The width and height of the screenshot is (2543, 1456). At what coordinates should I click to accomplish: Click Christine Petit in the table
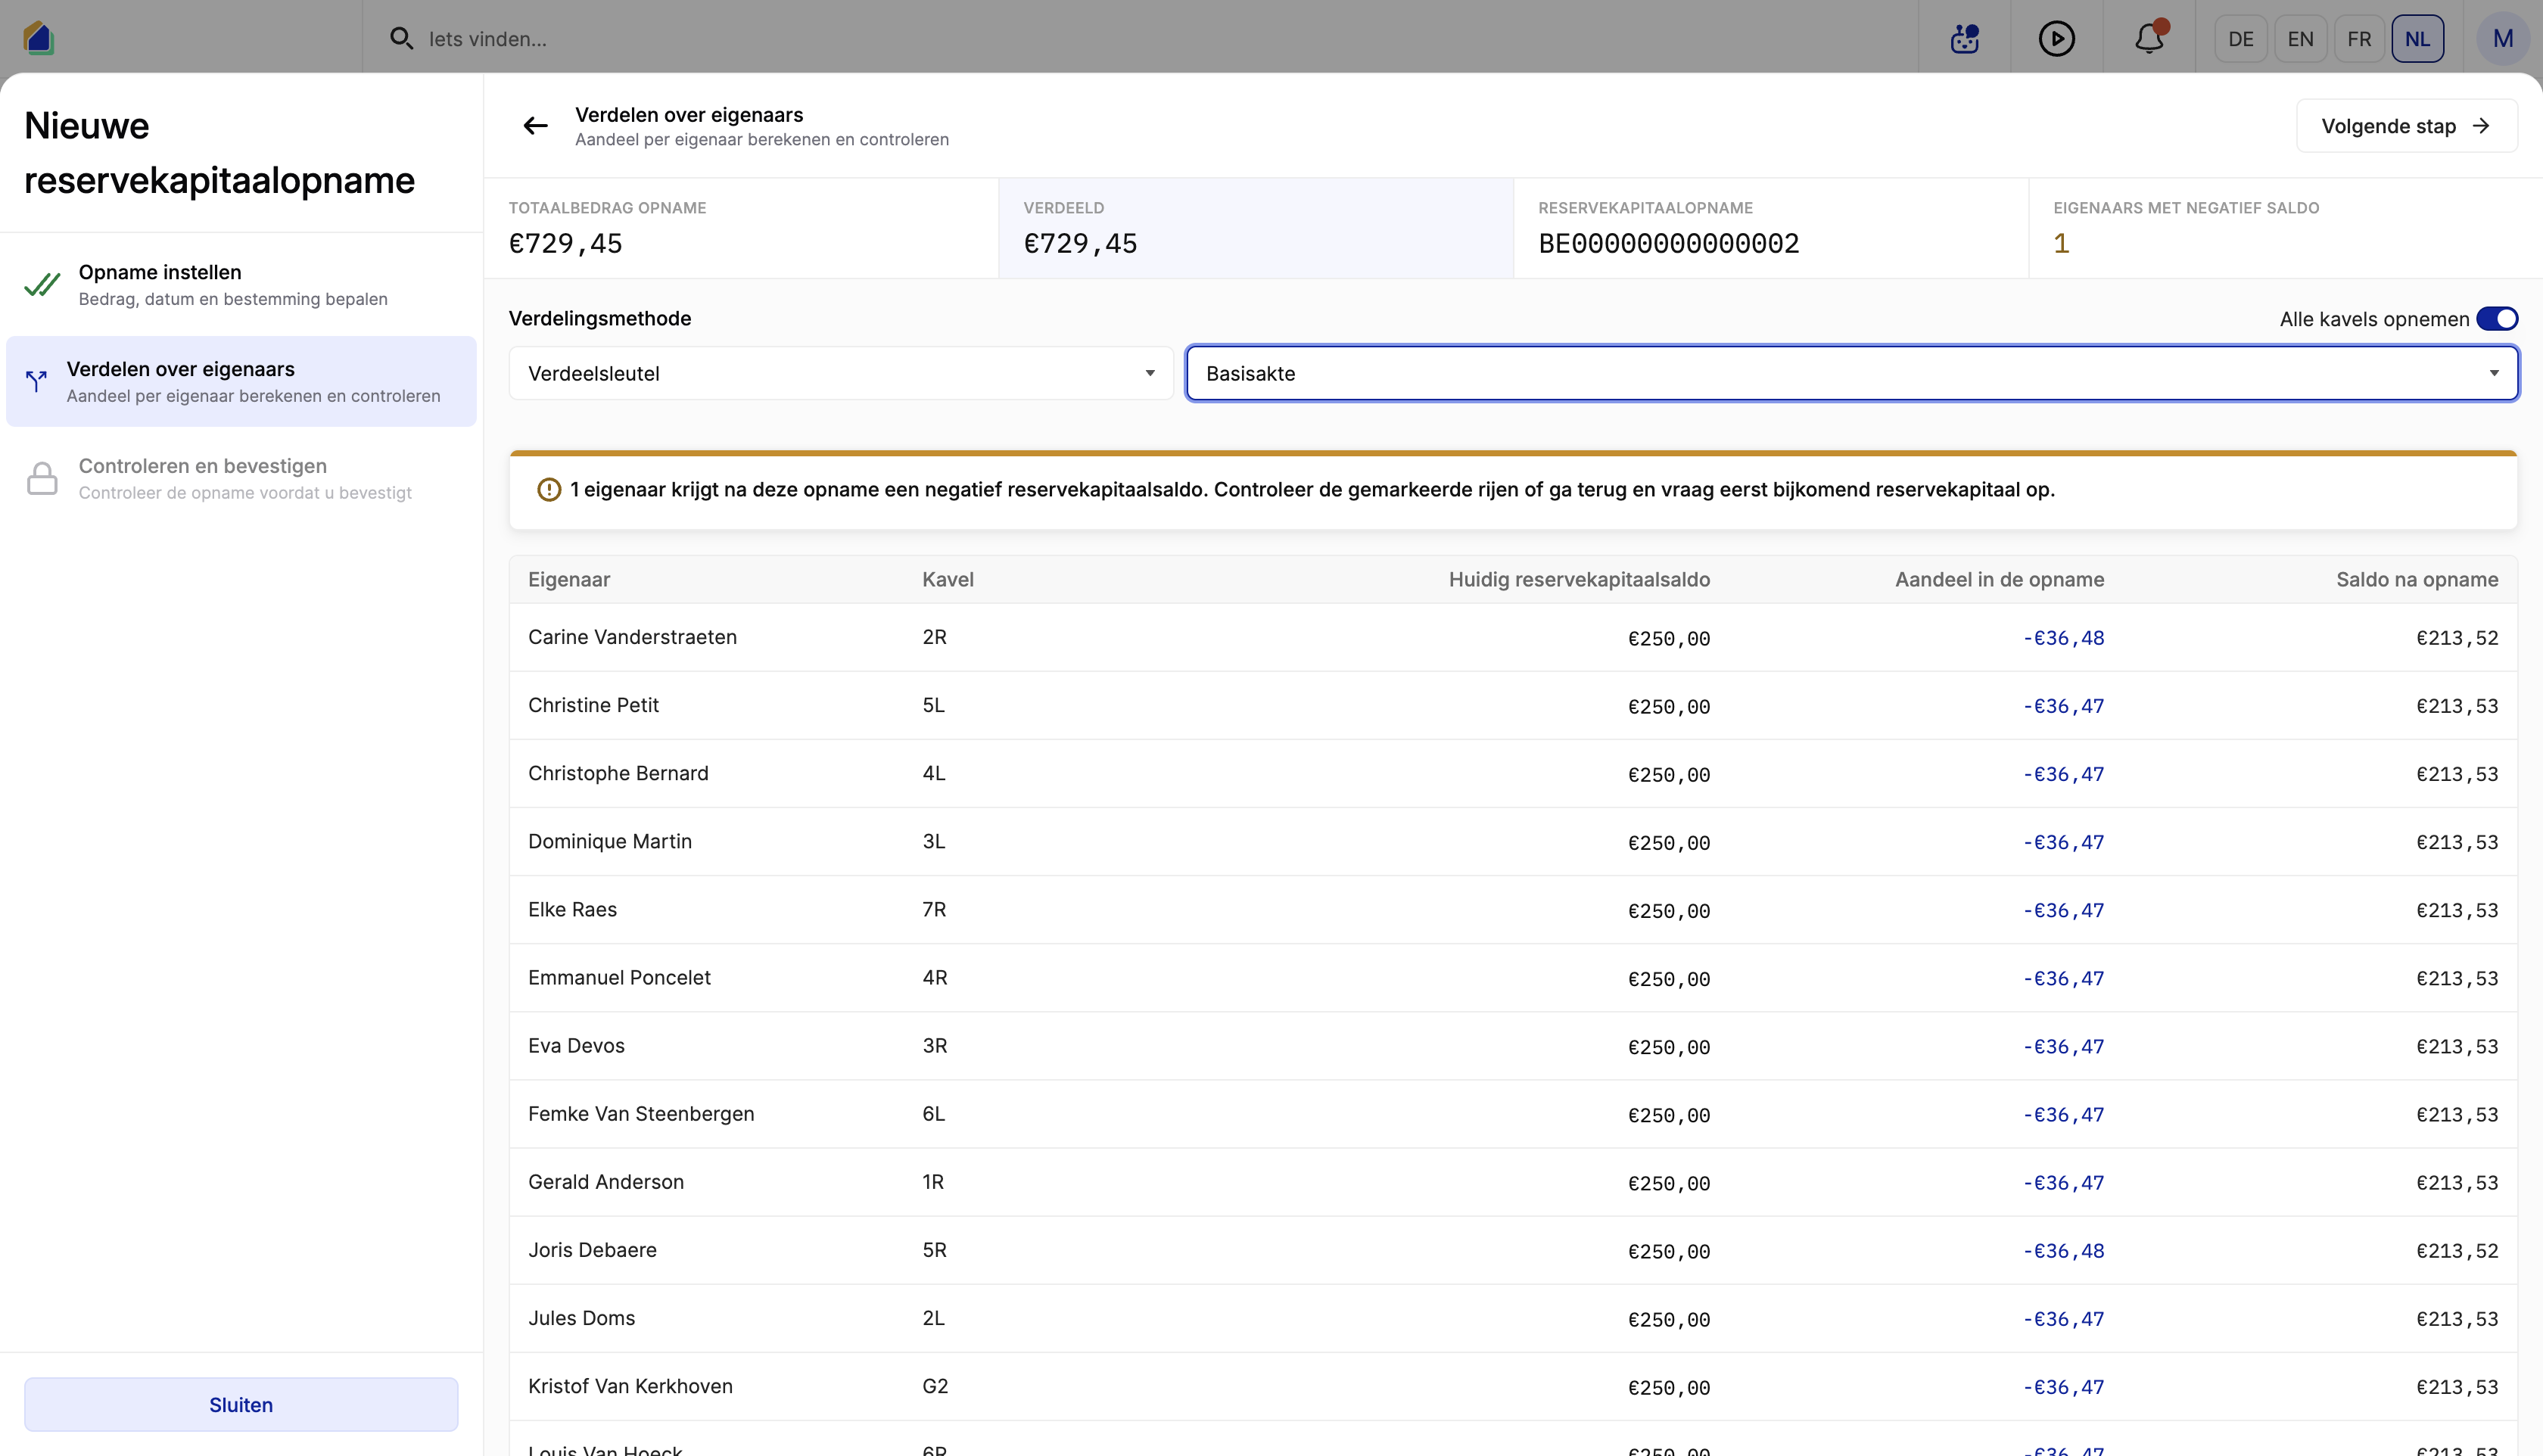pos(593,705)
